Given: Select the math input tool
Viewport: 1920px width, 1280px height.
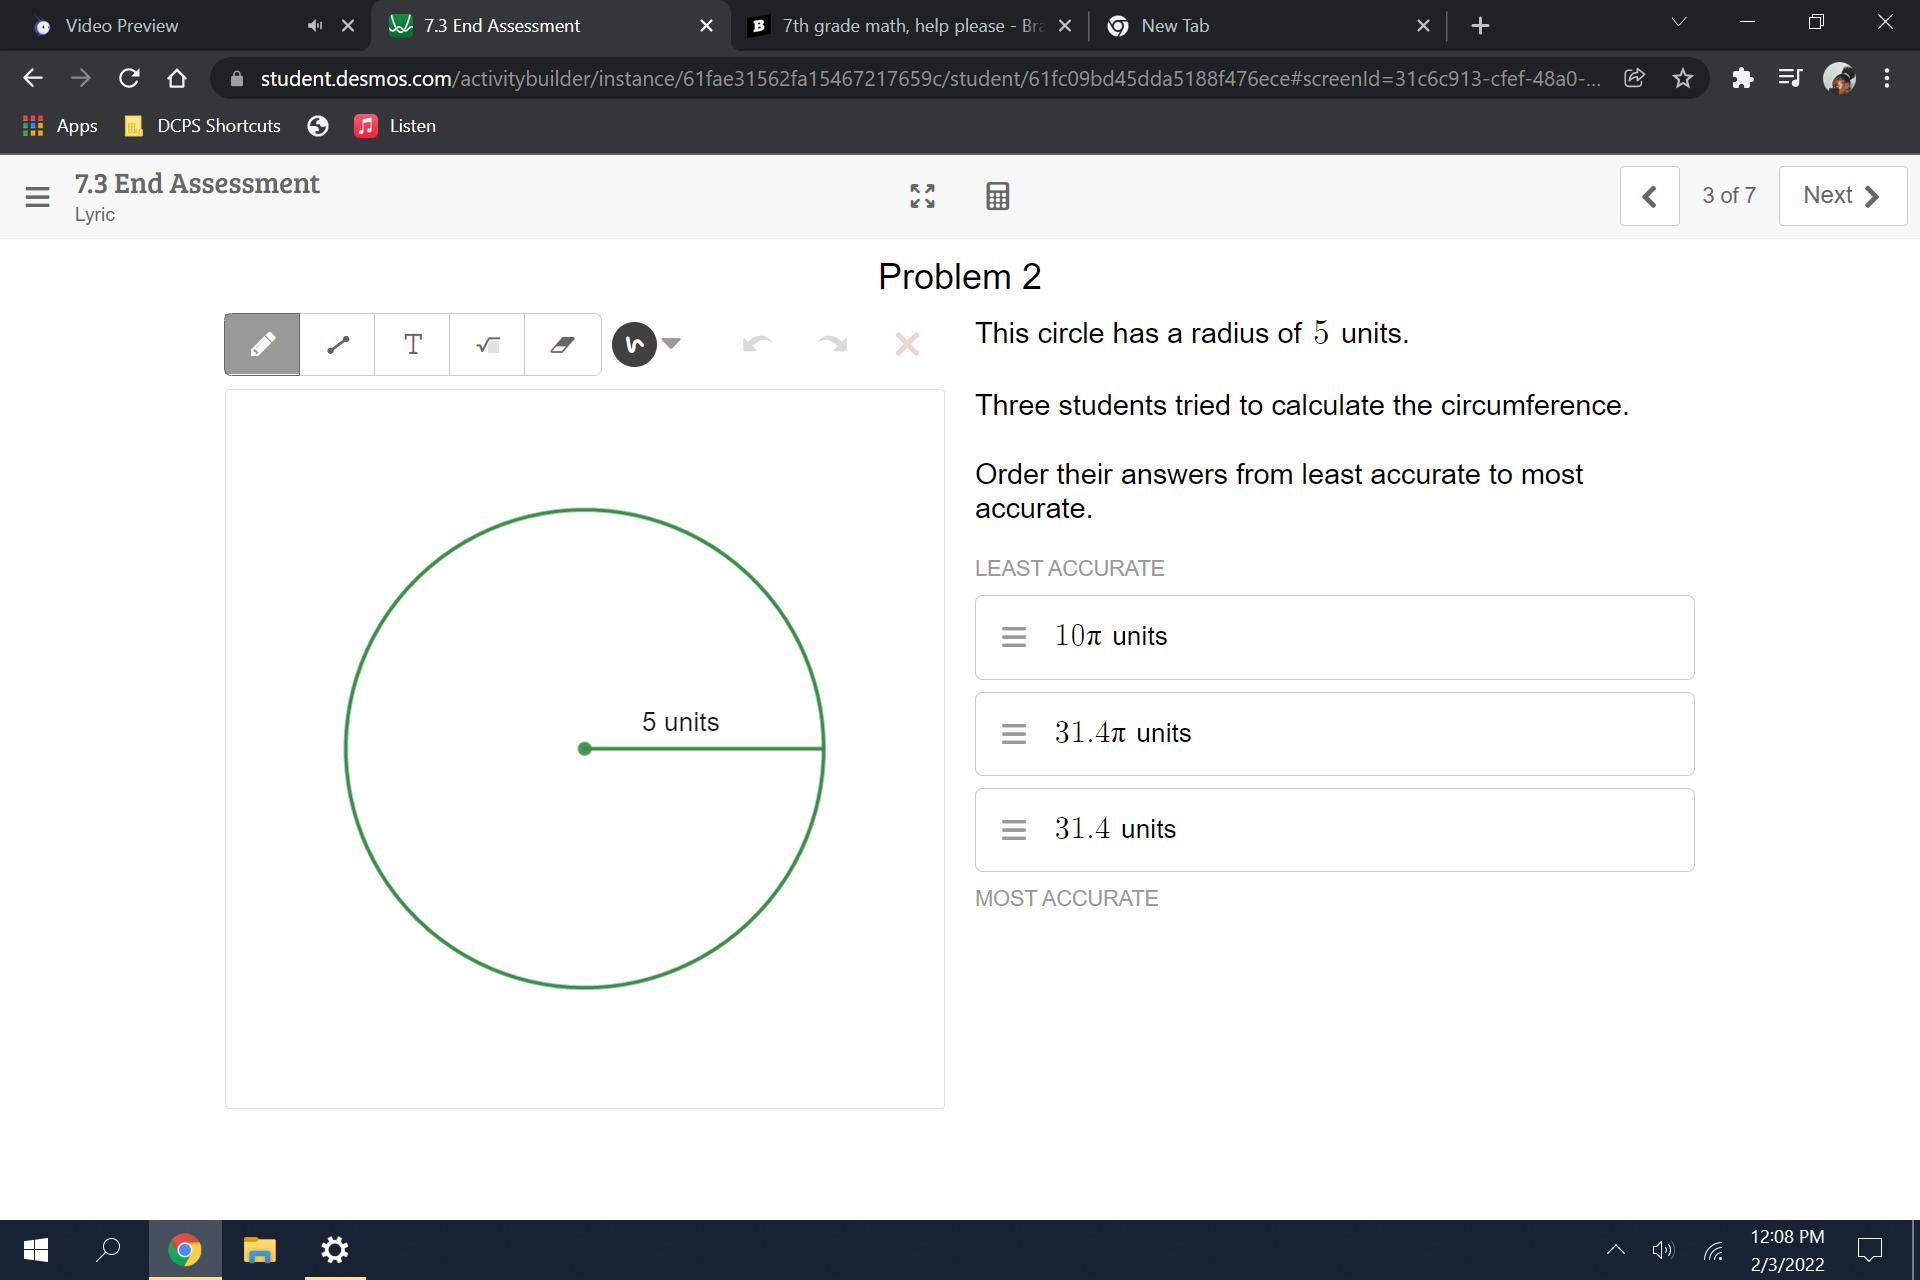Looking at the screenshot, I should click(487, 344).
